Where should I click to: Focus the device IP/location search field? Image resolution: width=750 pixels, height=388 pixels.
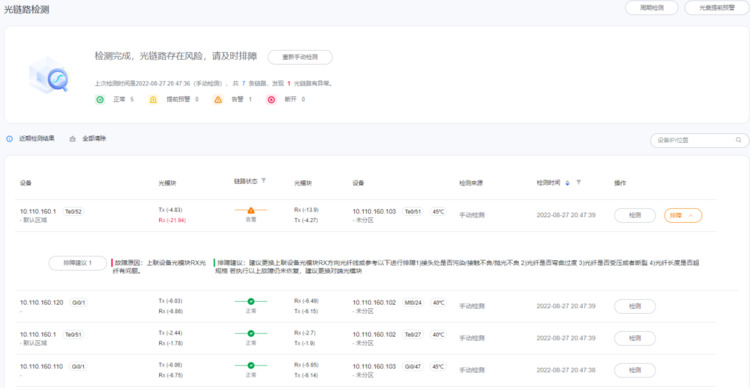tap(699, 140)
